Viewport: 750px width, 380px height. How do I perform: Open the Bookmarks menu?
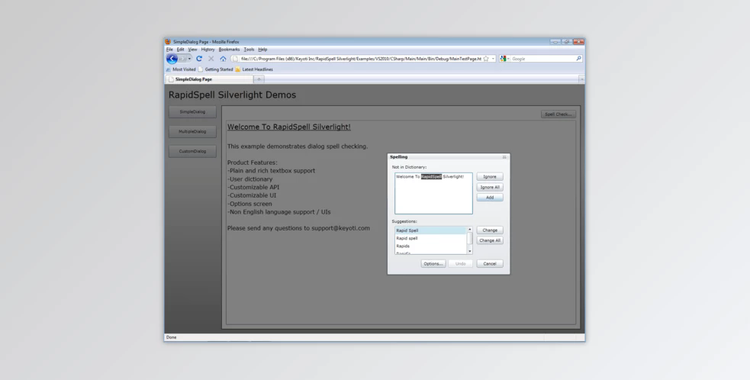(x=229, y=49)
